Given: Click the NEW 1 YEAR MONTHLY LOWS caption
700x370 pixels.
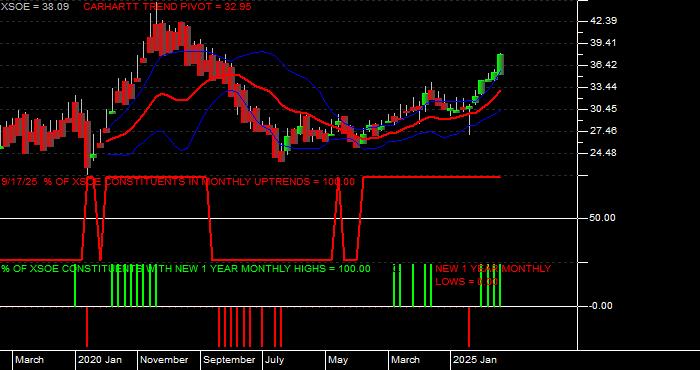Looking at the screenshot, I should pyautogui.click(x=493, y=275).
